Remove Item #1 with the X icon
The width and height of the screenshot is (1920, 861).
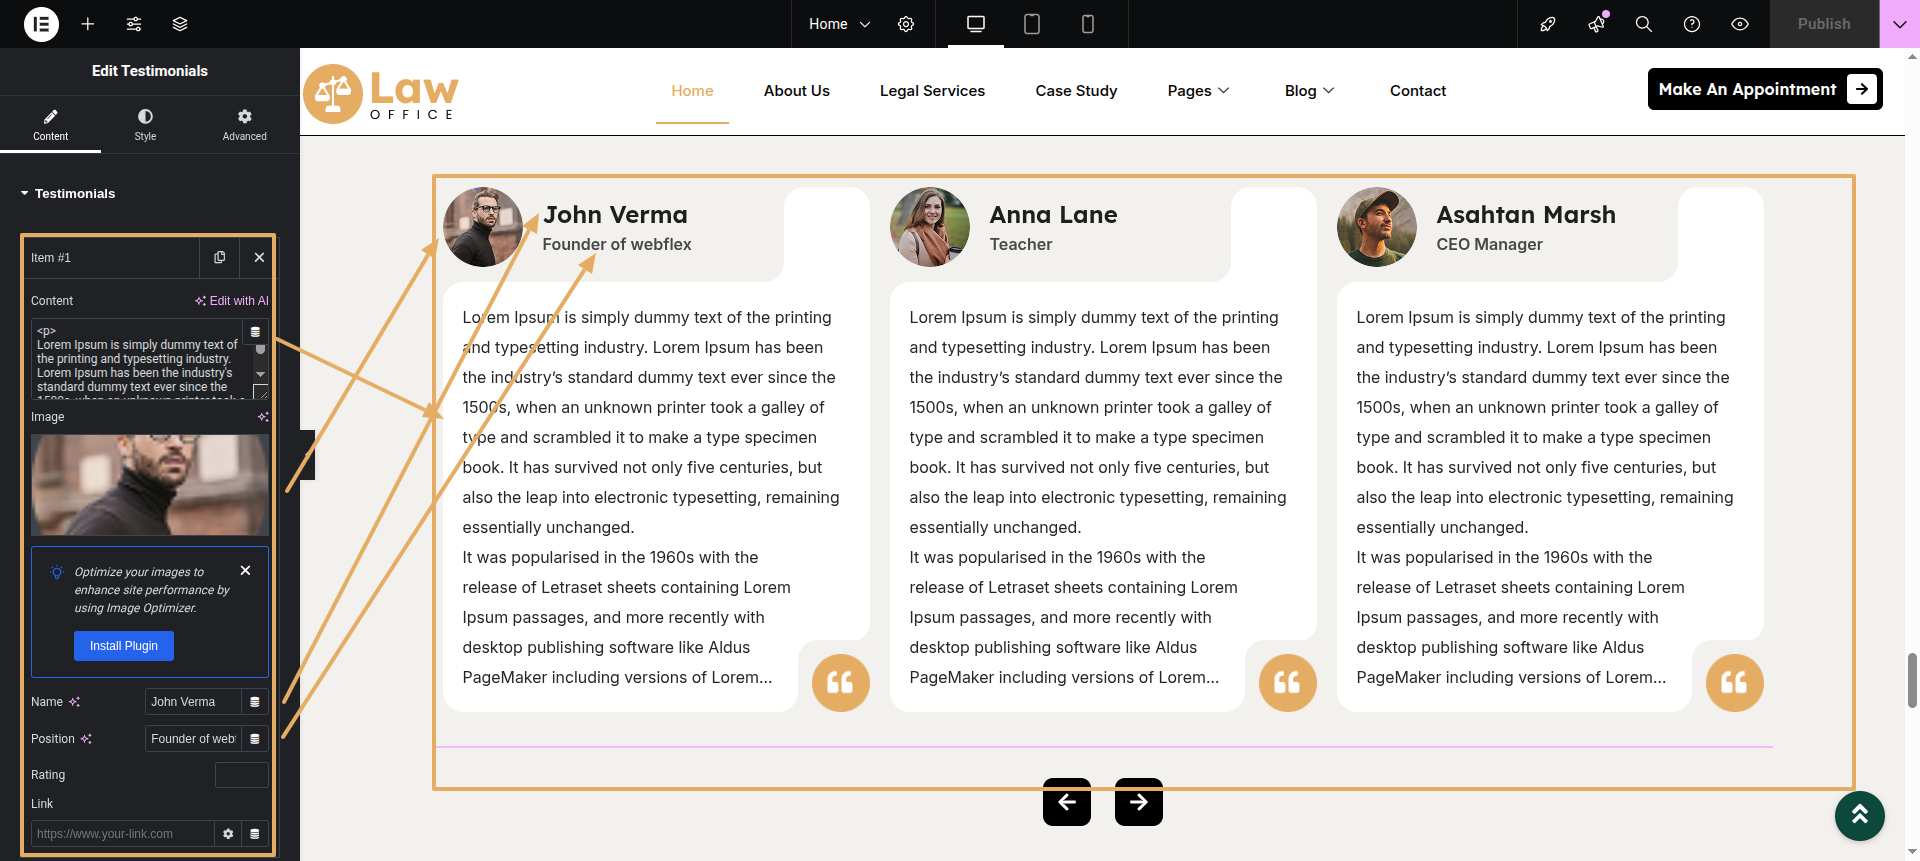[x=259, y=258]
